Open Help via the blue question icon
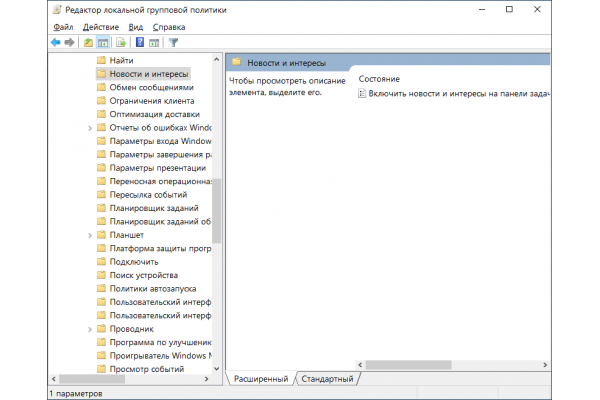This screenshot has width=600, height=400. tap(140, 42)
